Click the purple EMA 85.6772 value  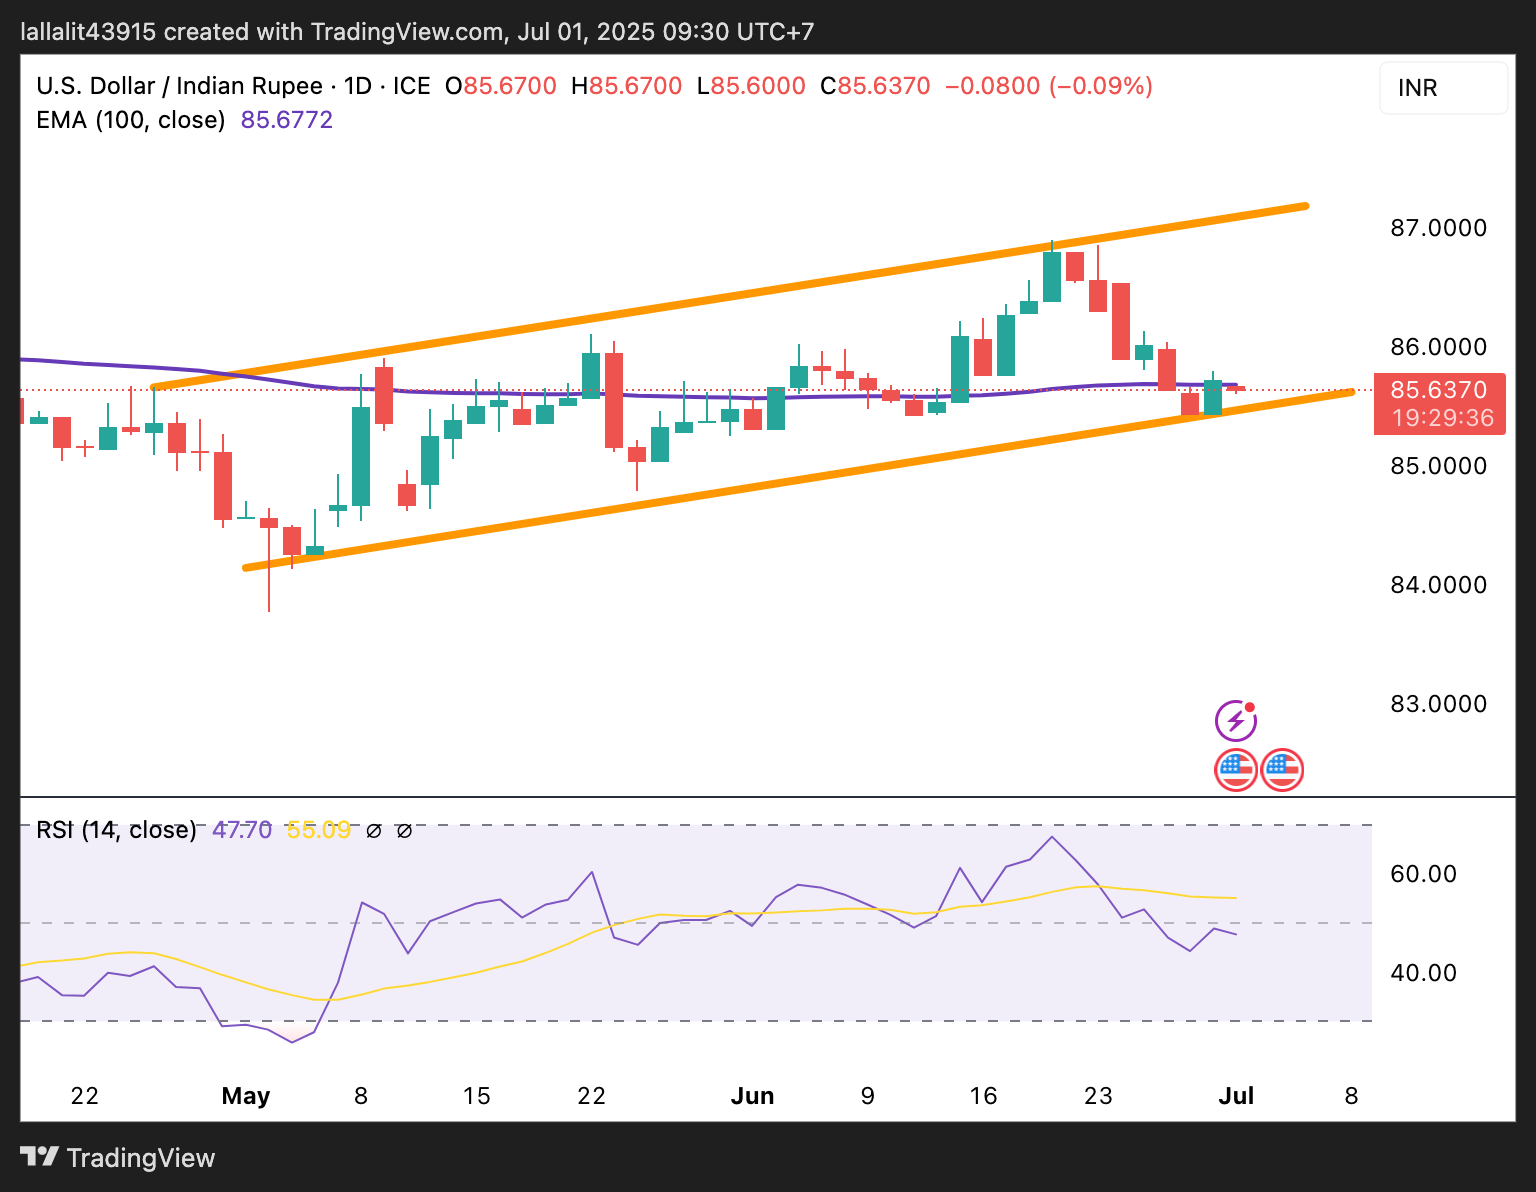pyautogui.click(x=287, y=120)
